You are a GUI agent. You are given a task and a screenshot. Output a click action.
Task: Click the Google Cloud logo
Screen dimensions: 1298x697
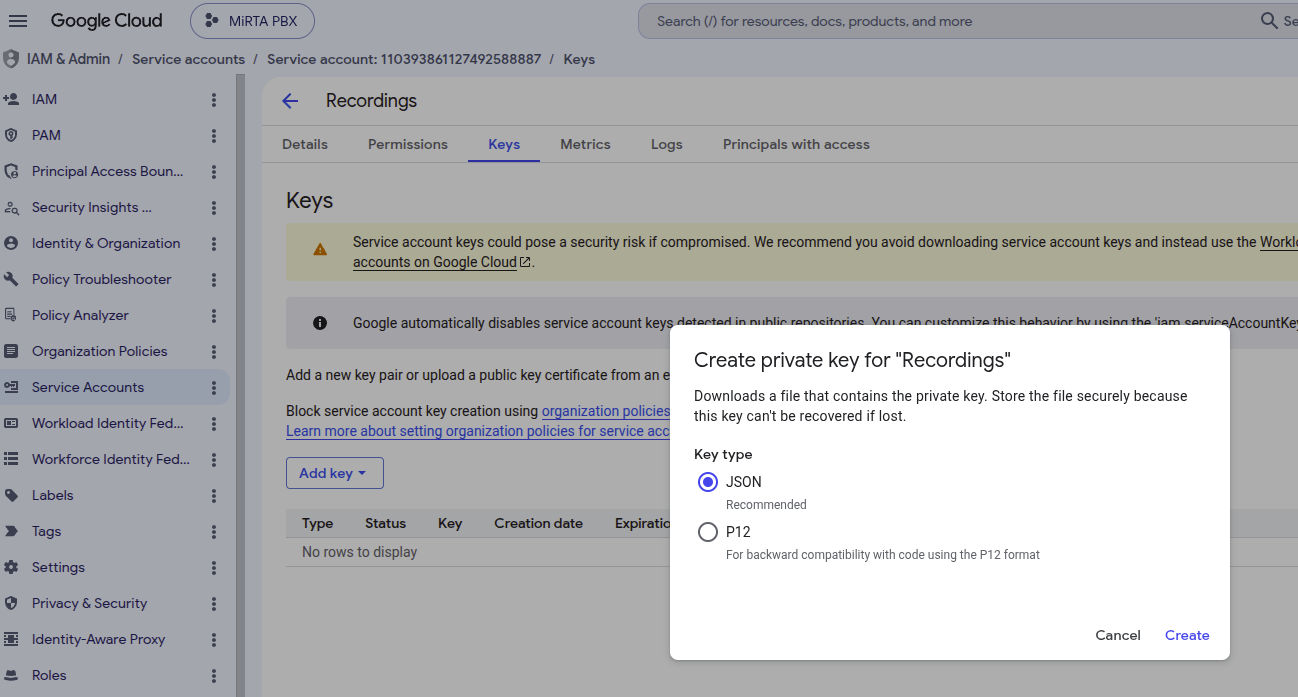106,21
